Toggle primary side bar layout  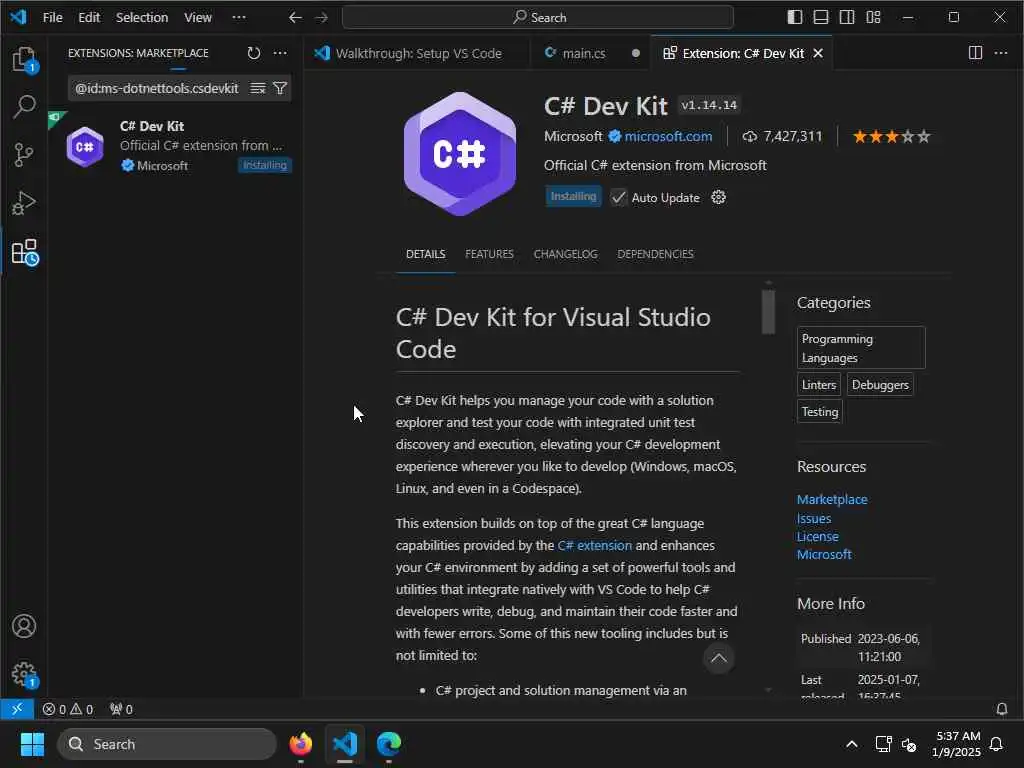(x=795, y=18)
